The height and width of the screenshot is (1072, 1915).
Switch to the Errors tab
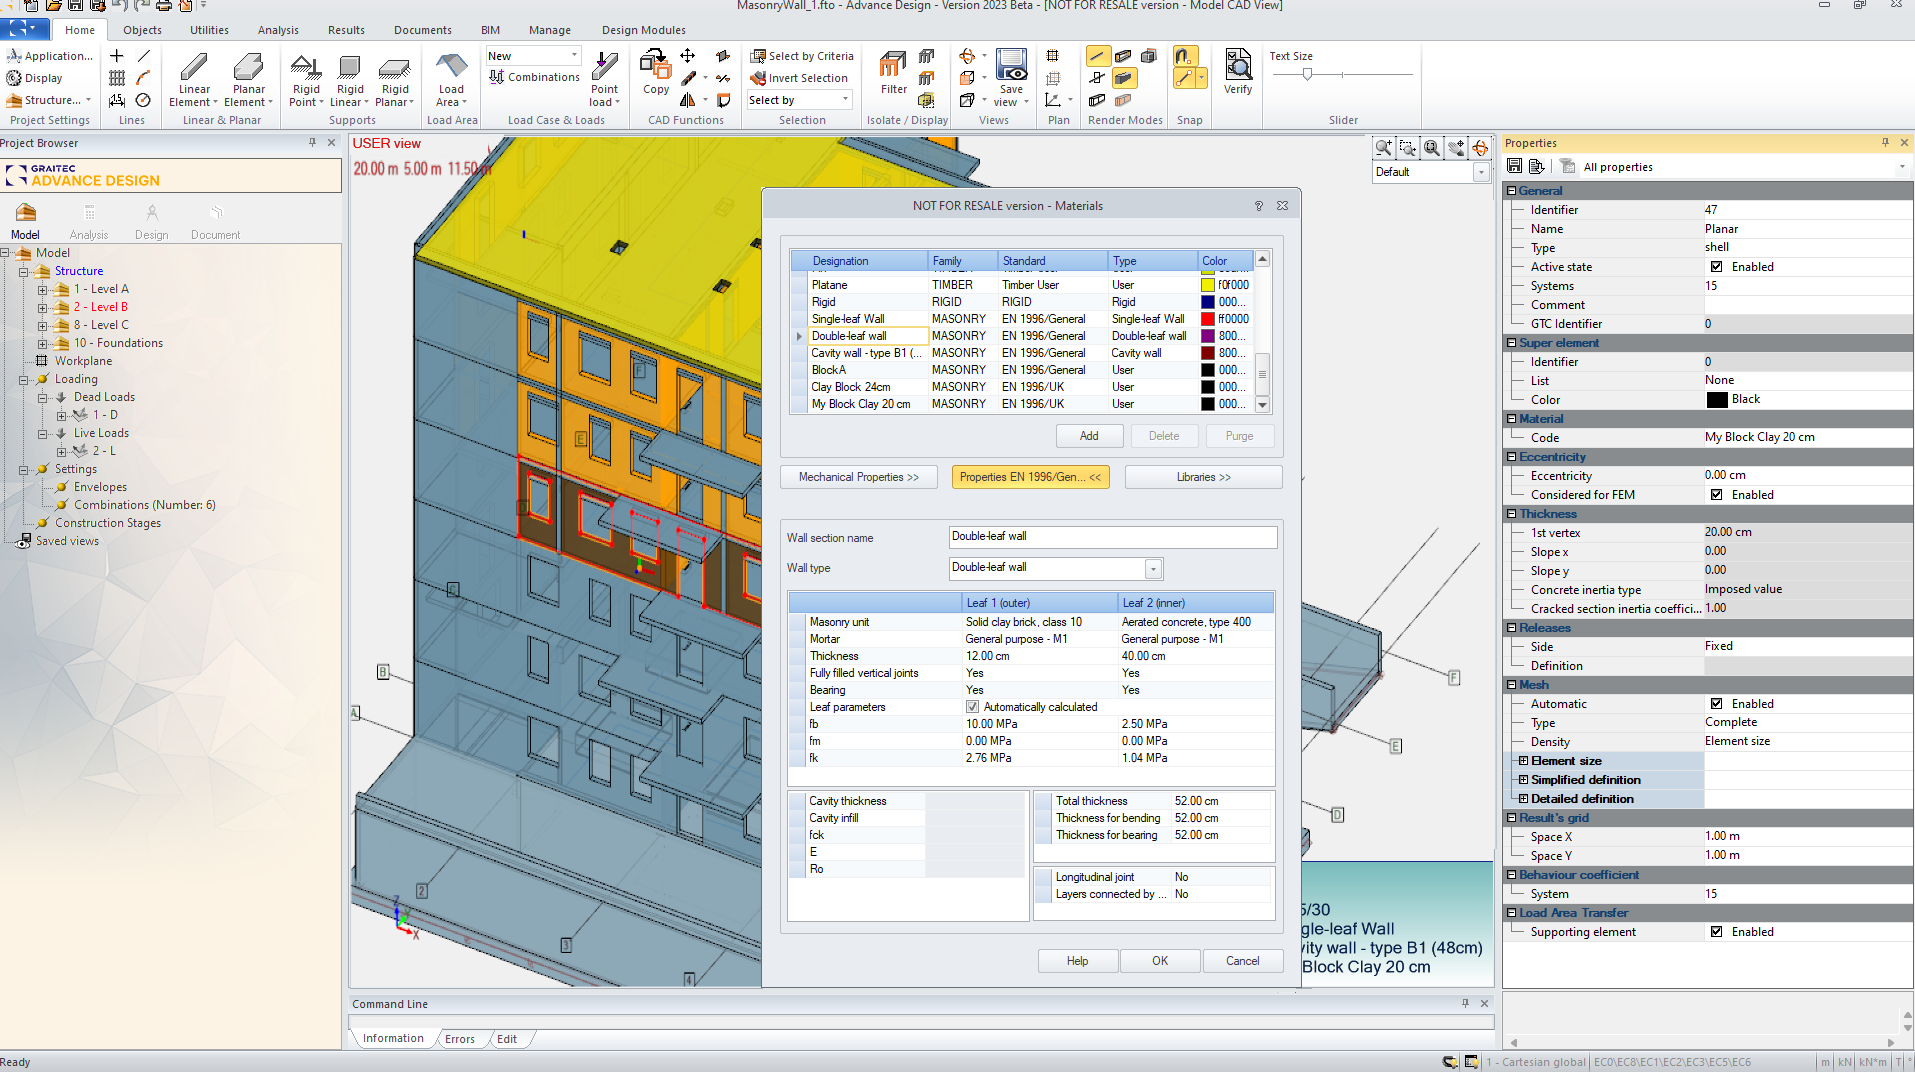(460, 1039)
